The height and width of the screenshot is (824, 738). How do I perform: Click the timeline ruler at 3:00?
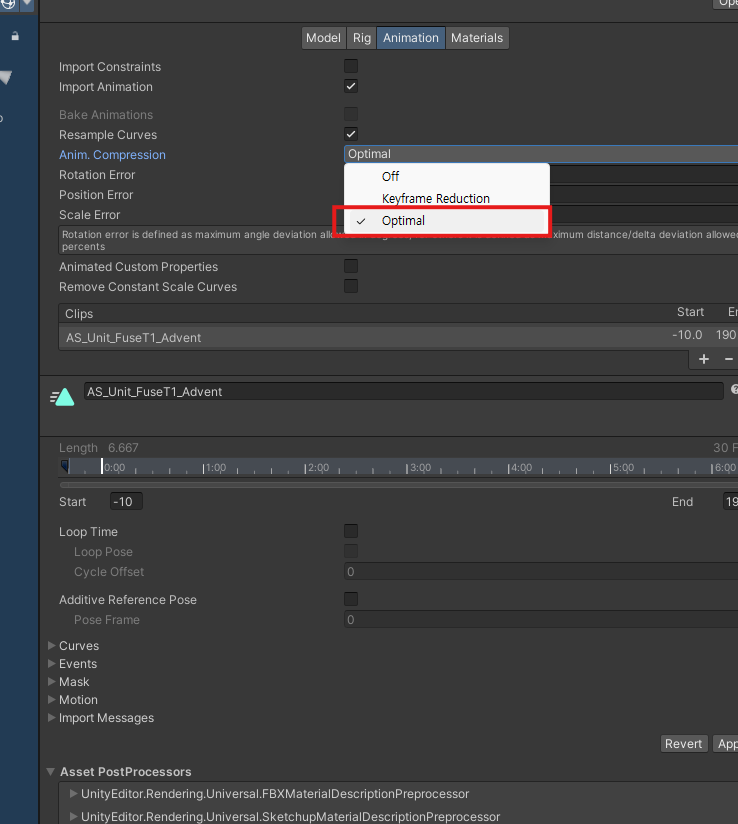(407, 468)
